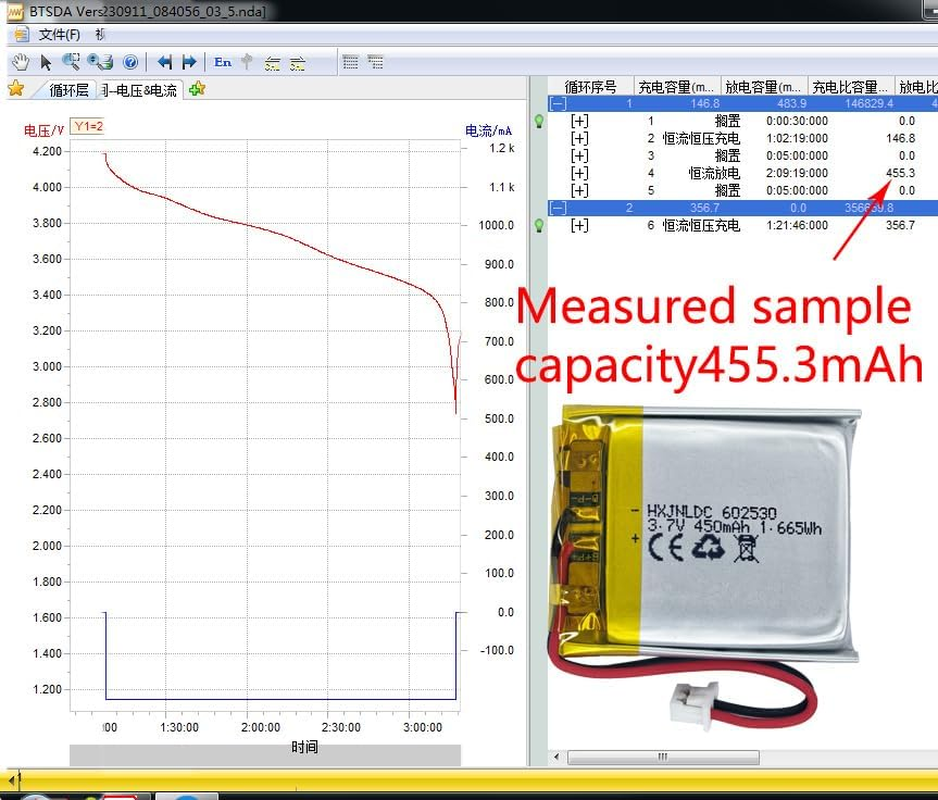Click the blue right arrow navigation icon

click(189, 62)
